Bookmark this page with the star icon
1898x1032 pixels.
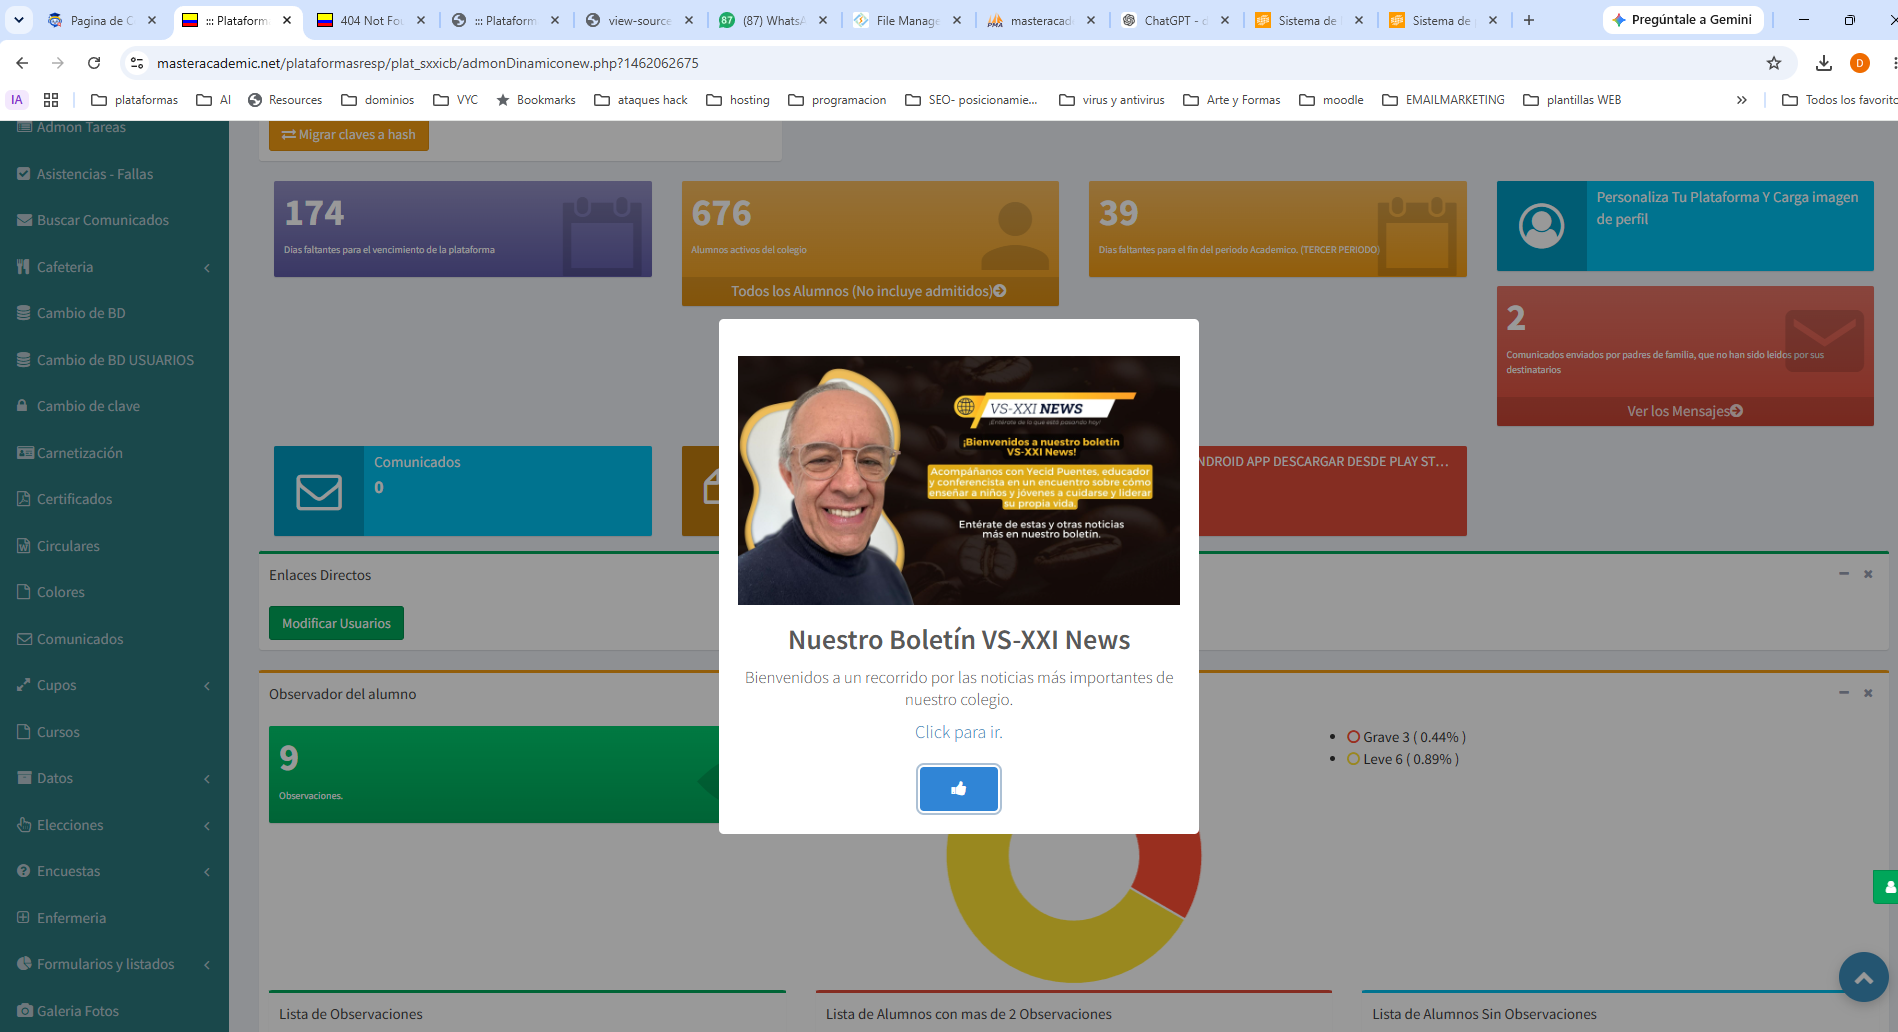pos(1774,63)
